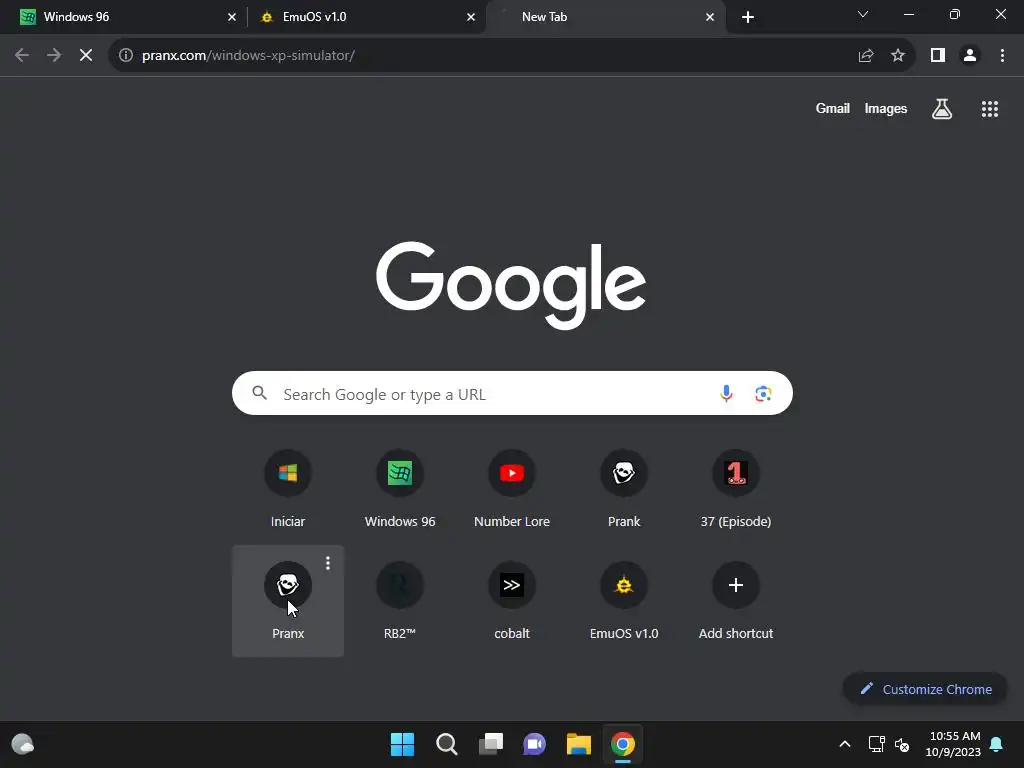1024x768 pixels.
Task: Open the Chat app in taskbar
Action: (534, 744)
